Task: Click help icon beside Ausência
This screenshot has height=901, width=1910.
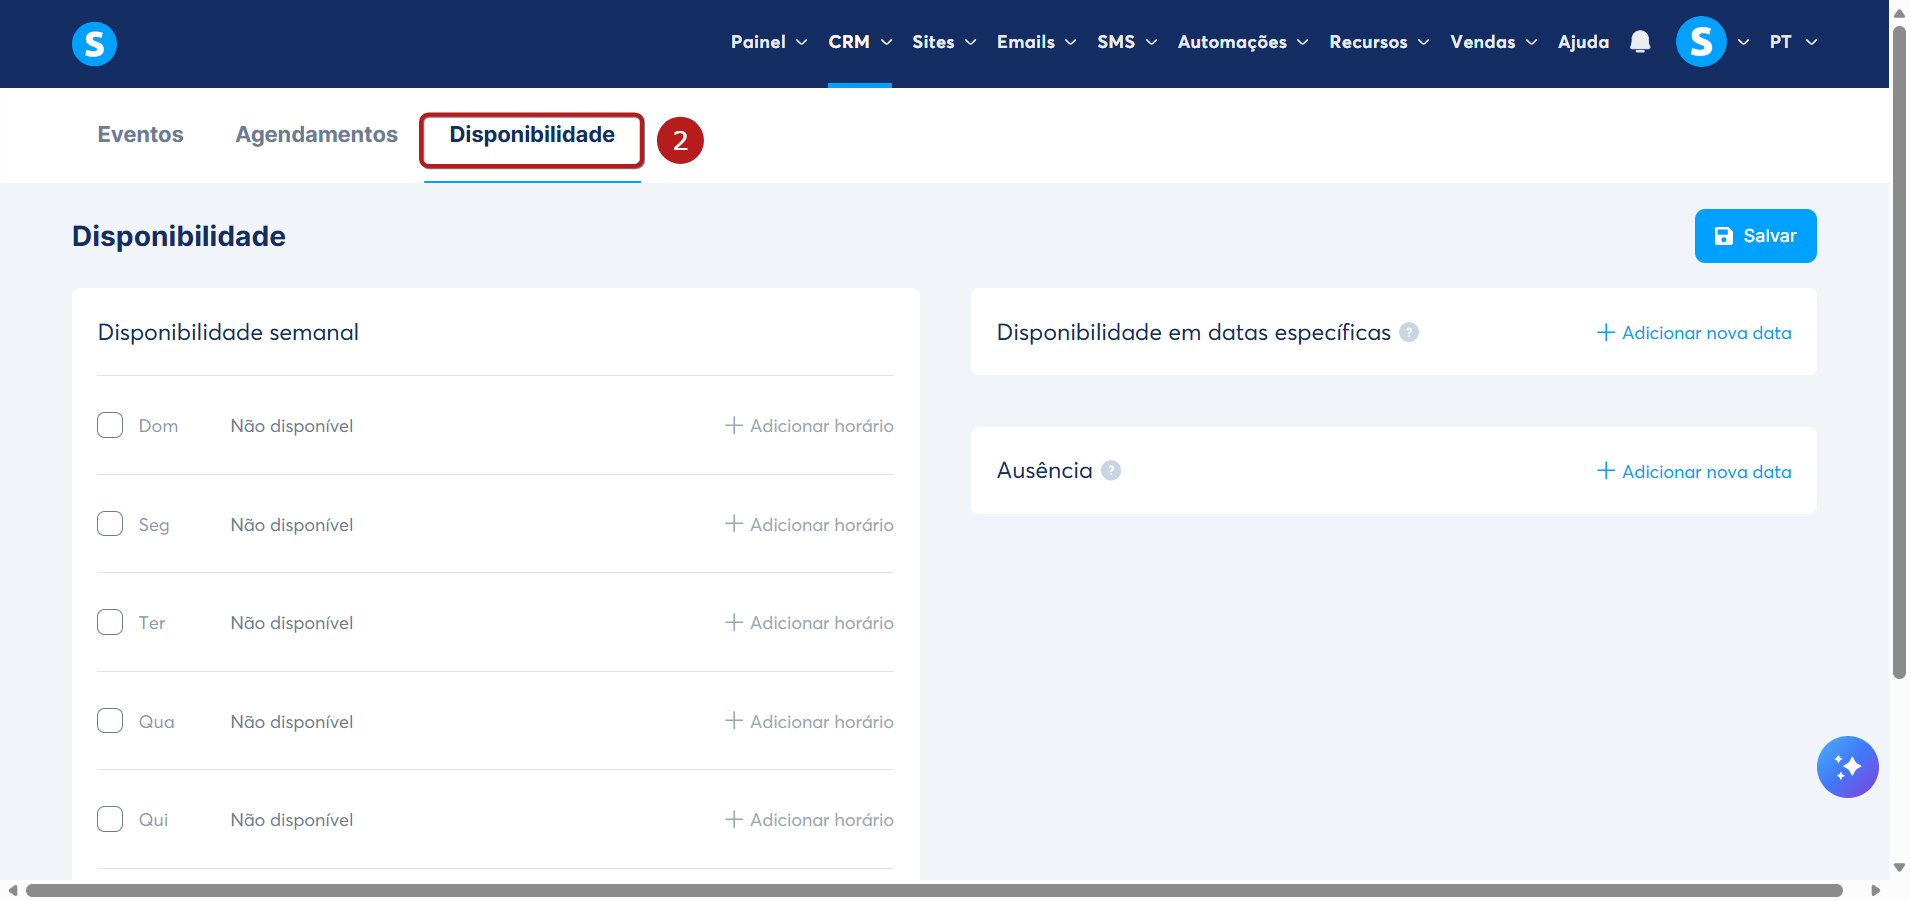Action: [1111, 470]
